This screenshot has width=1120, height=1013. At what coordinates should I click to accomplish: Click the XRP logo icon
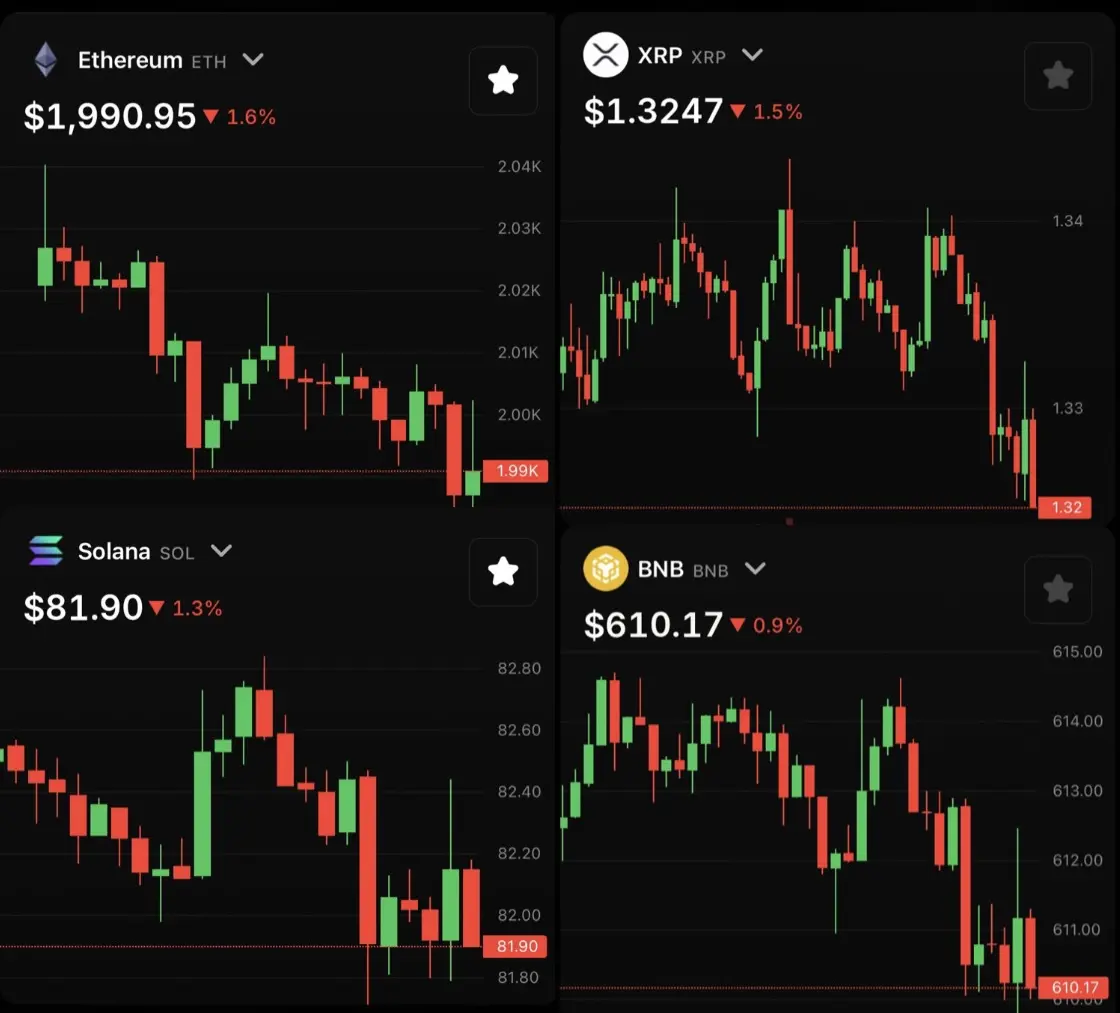(x=605, y=54)
